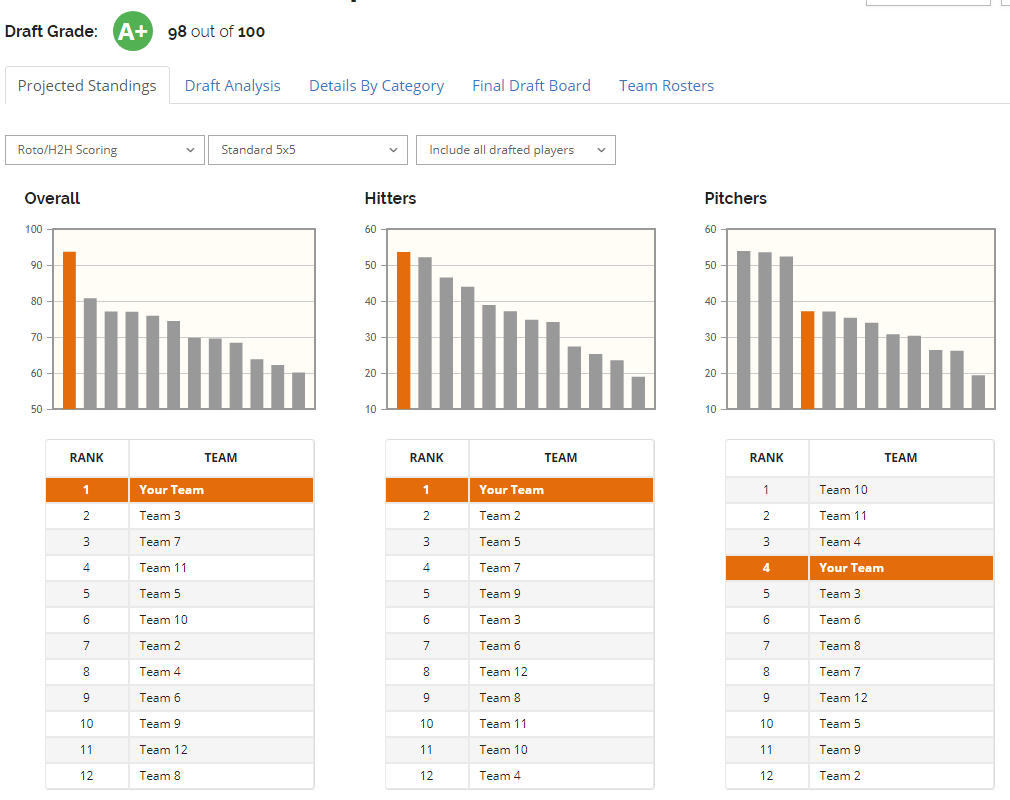Select the Projected Standings tab
This screenshot has width=1010, height=800.
(x=87, y=86)
